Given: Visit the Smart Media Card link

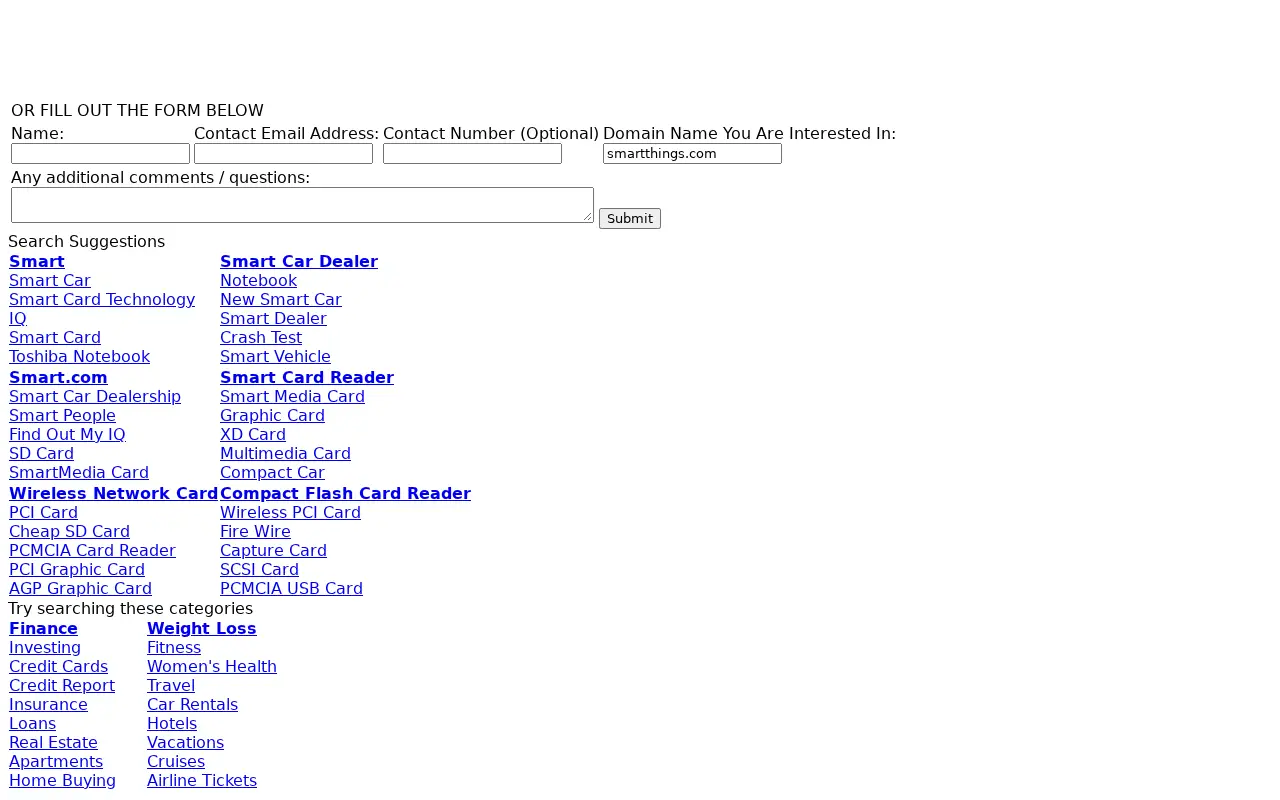Looking at the screenshot, I should pyautogui.click(x=292, y=397).
